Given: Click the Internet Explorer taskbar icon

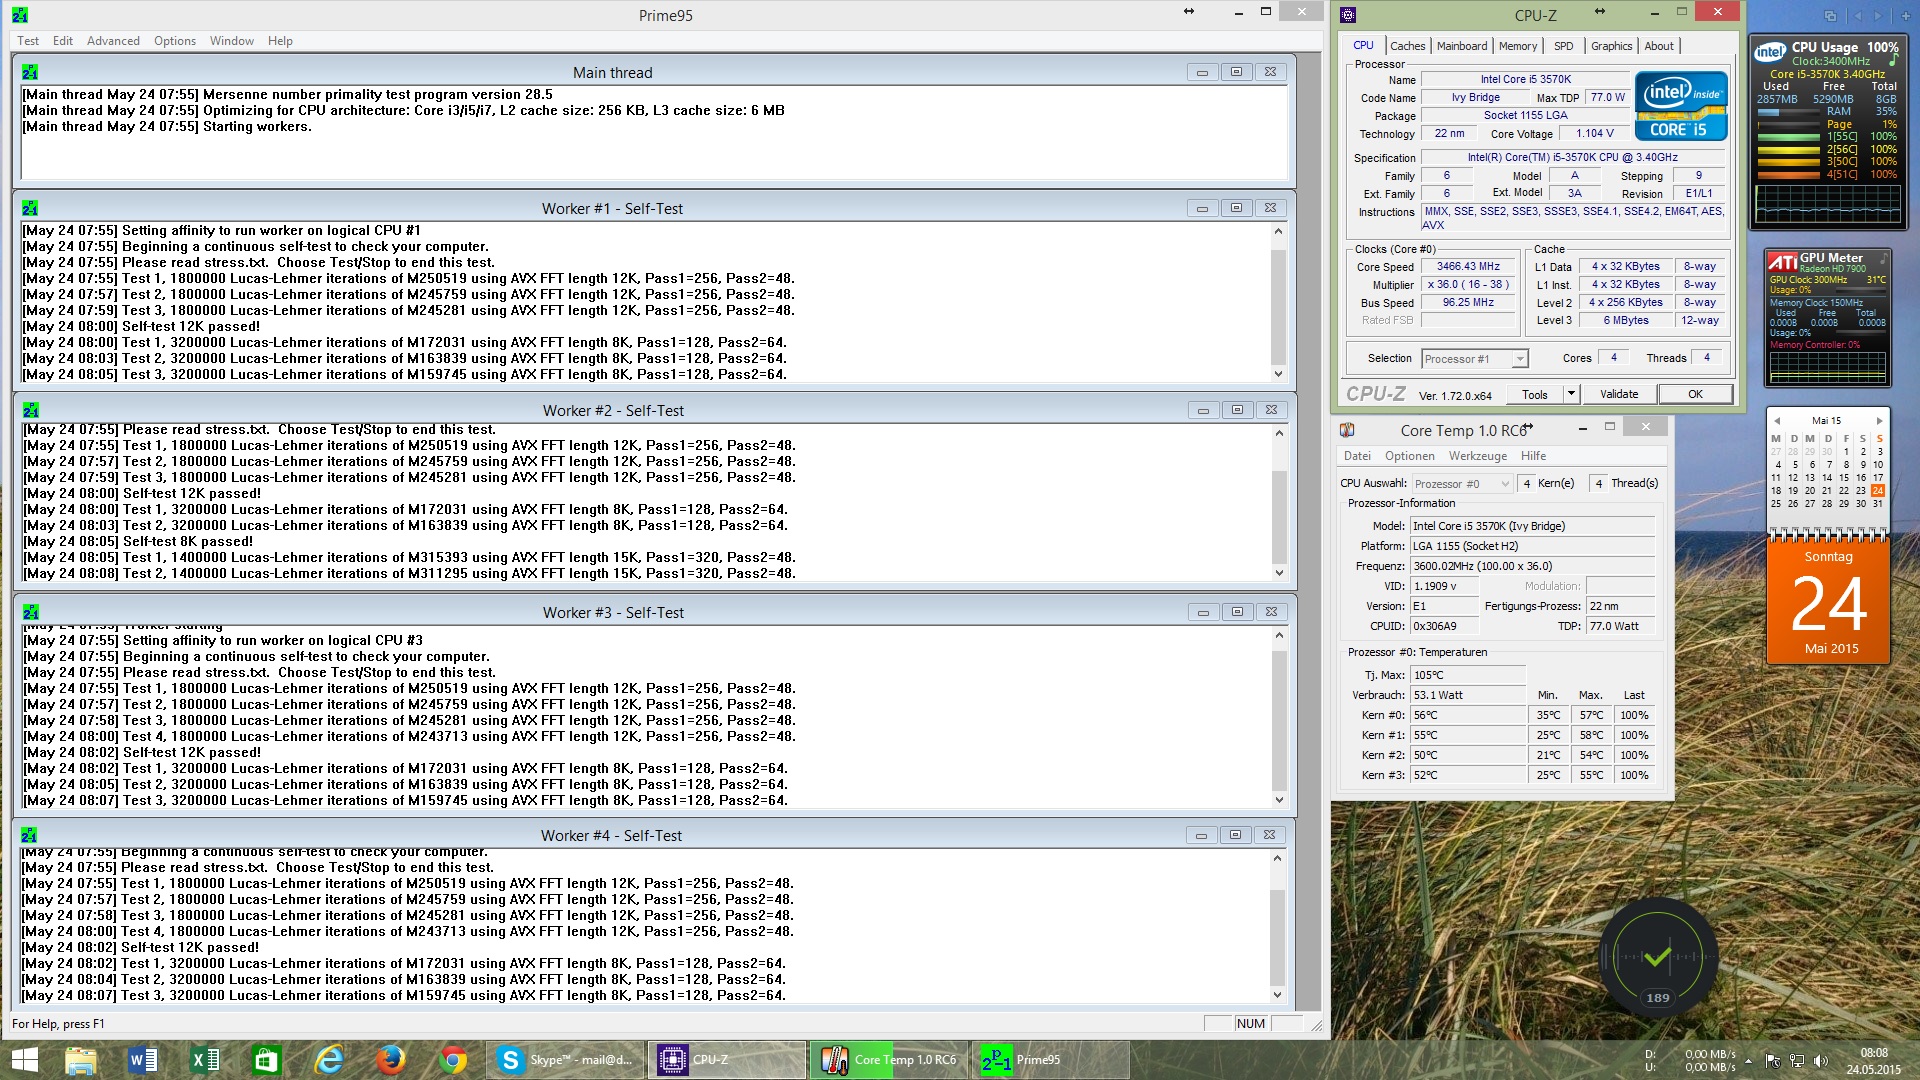Looking at the screenshot, I should pos(329,1060).
